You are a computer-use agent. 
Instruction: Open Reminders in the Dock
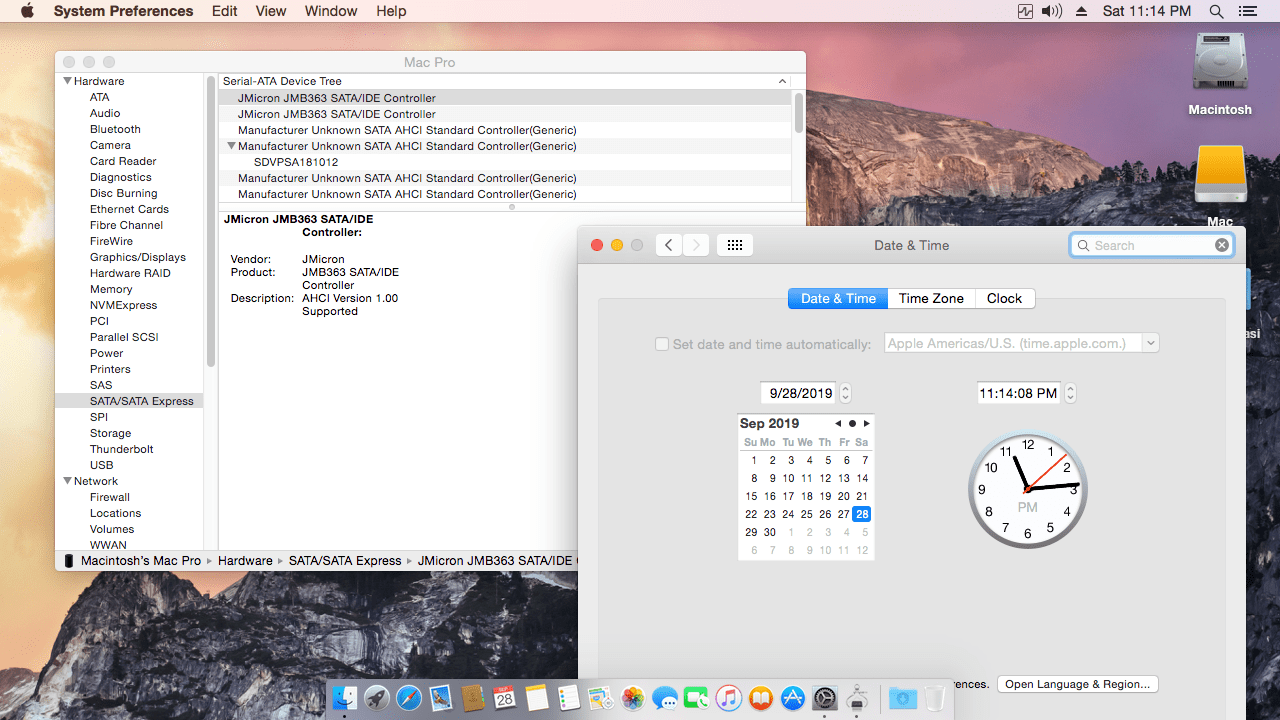[569, 698]
